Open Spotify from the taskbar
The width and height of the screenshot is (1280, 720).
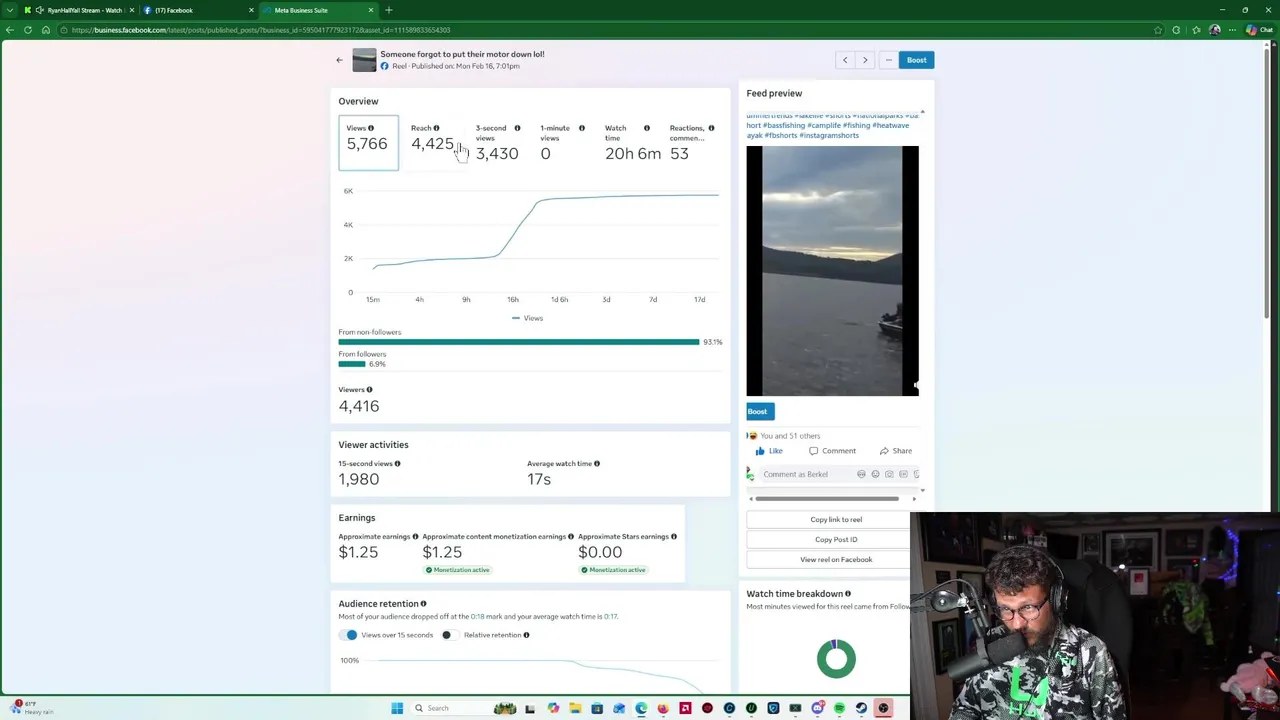(839, 708)
